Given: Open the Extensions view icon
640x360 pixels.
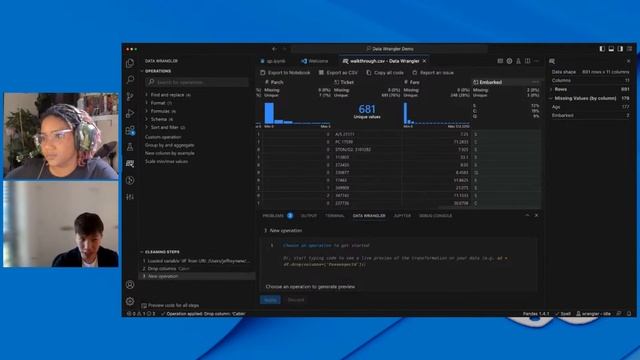Looking at the screenshot, I should (130, 130).
